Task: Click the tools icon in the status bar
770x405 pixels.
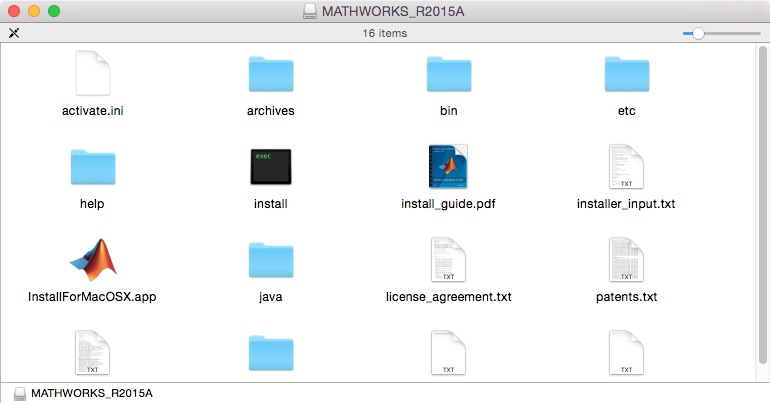Action: click(14, 33)
